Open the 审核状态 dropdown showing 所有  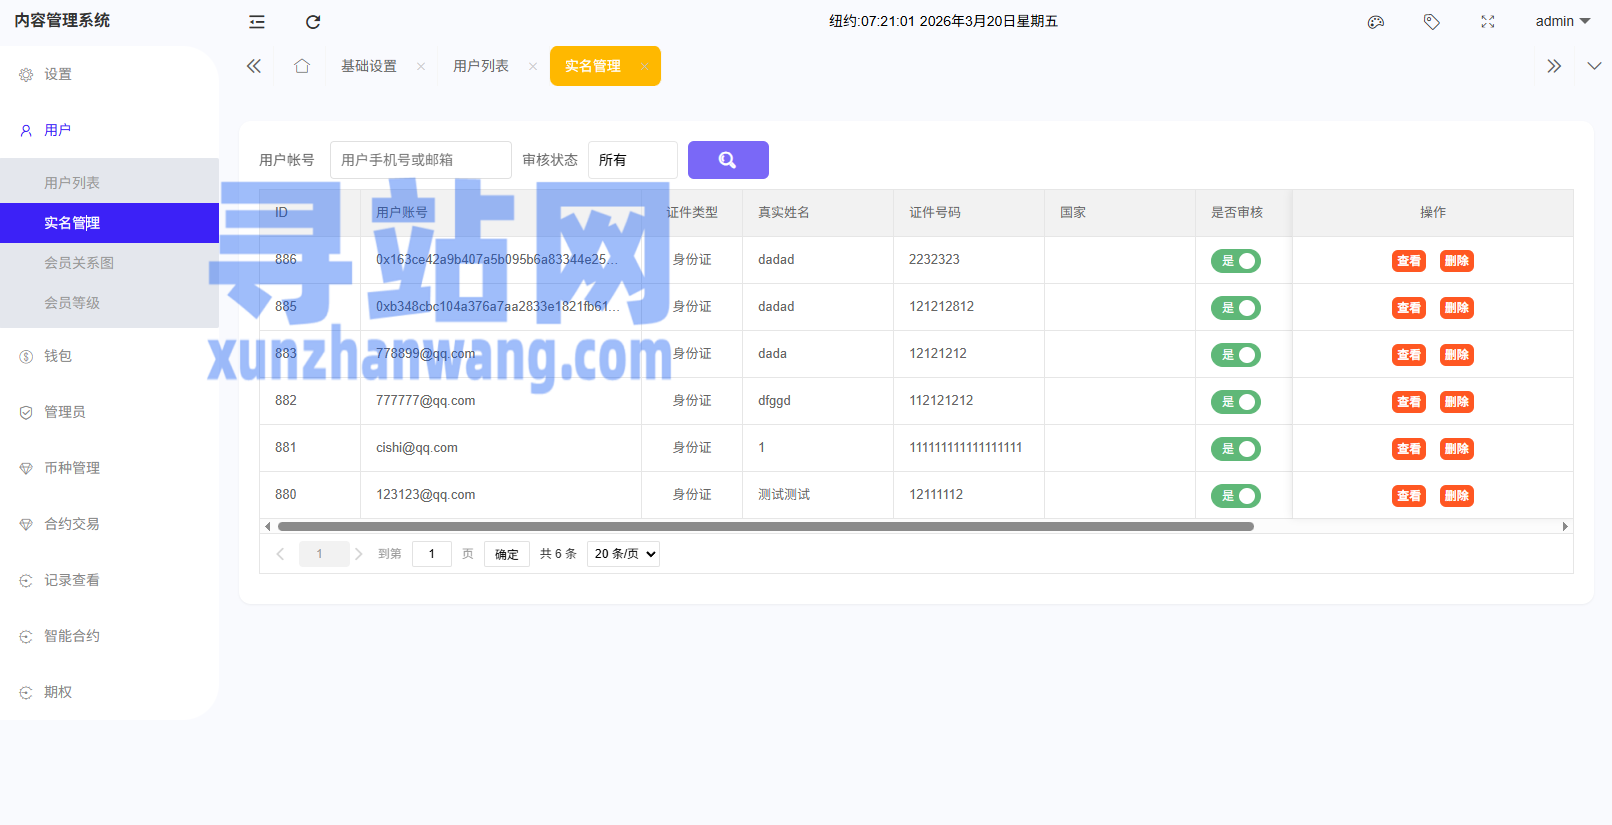click(632, 160)
